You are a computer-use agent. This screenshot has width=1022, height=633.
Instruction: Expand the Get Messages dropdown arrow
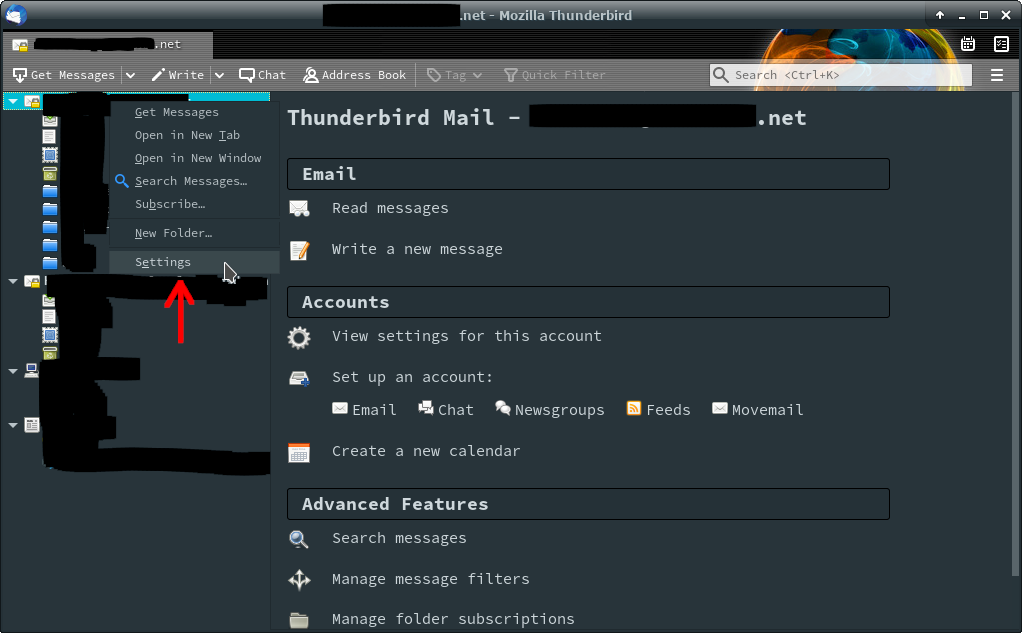click(x=130, y=75)
